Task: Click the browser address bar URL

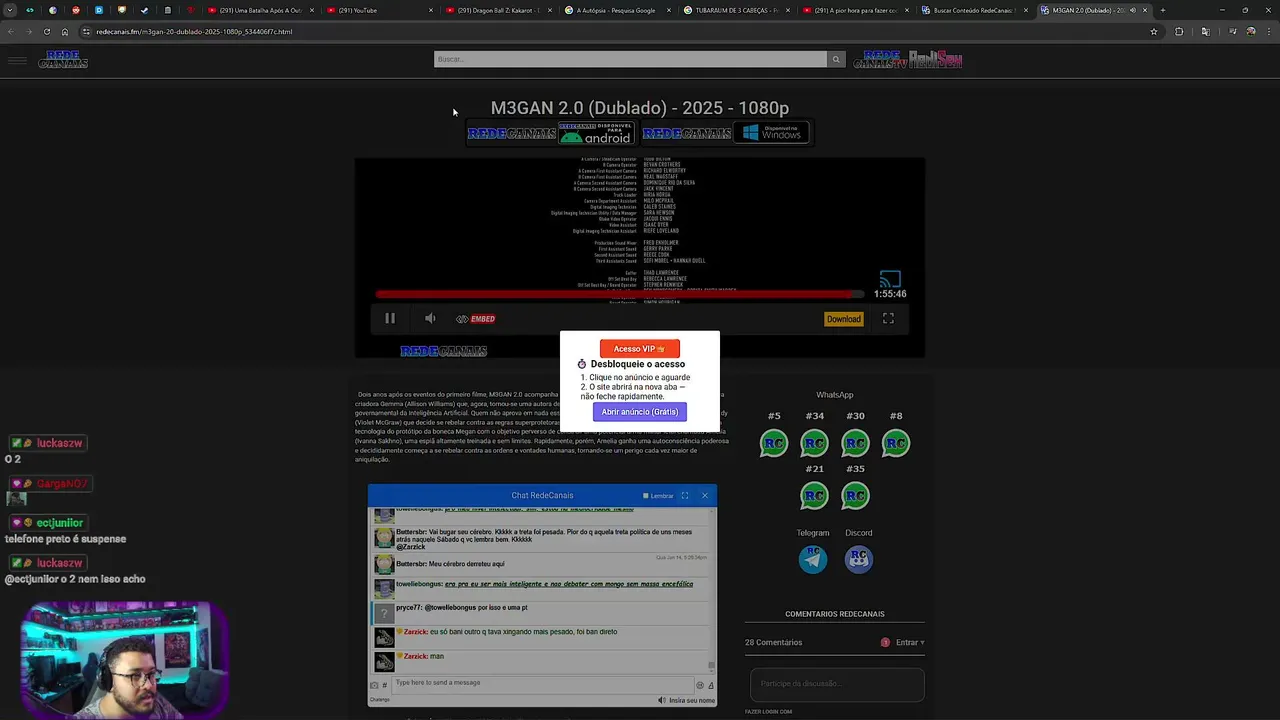Action: [x=194, y=32]
